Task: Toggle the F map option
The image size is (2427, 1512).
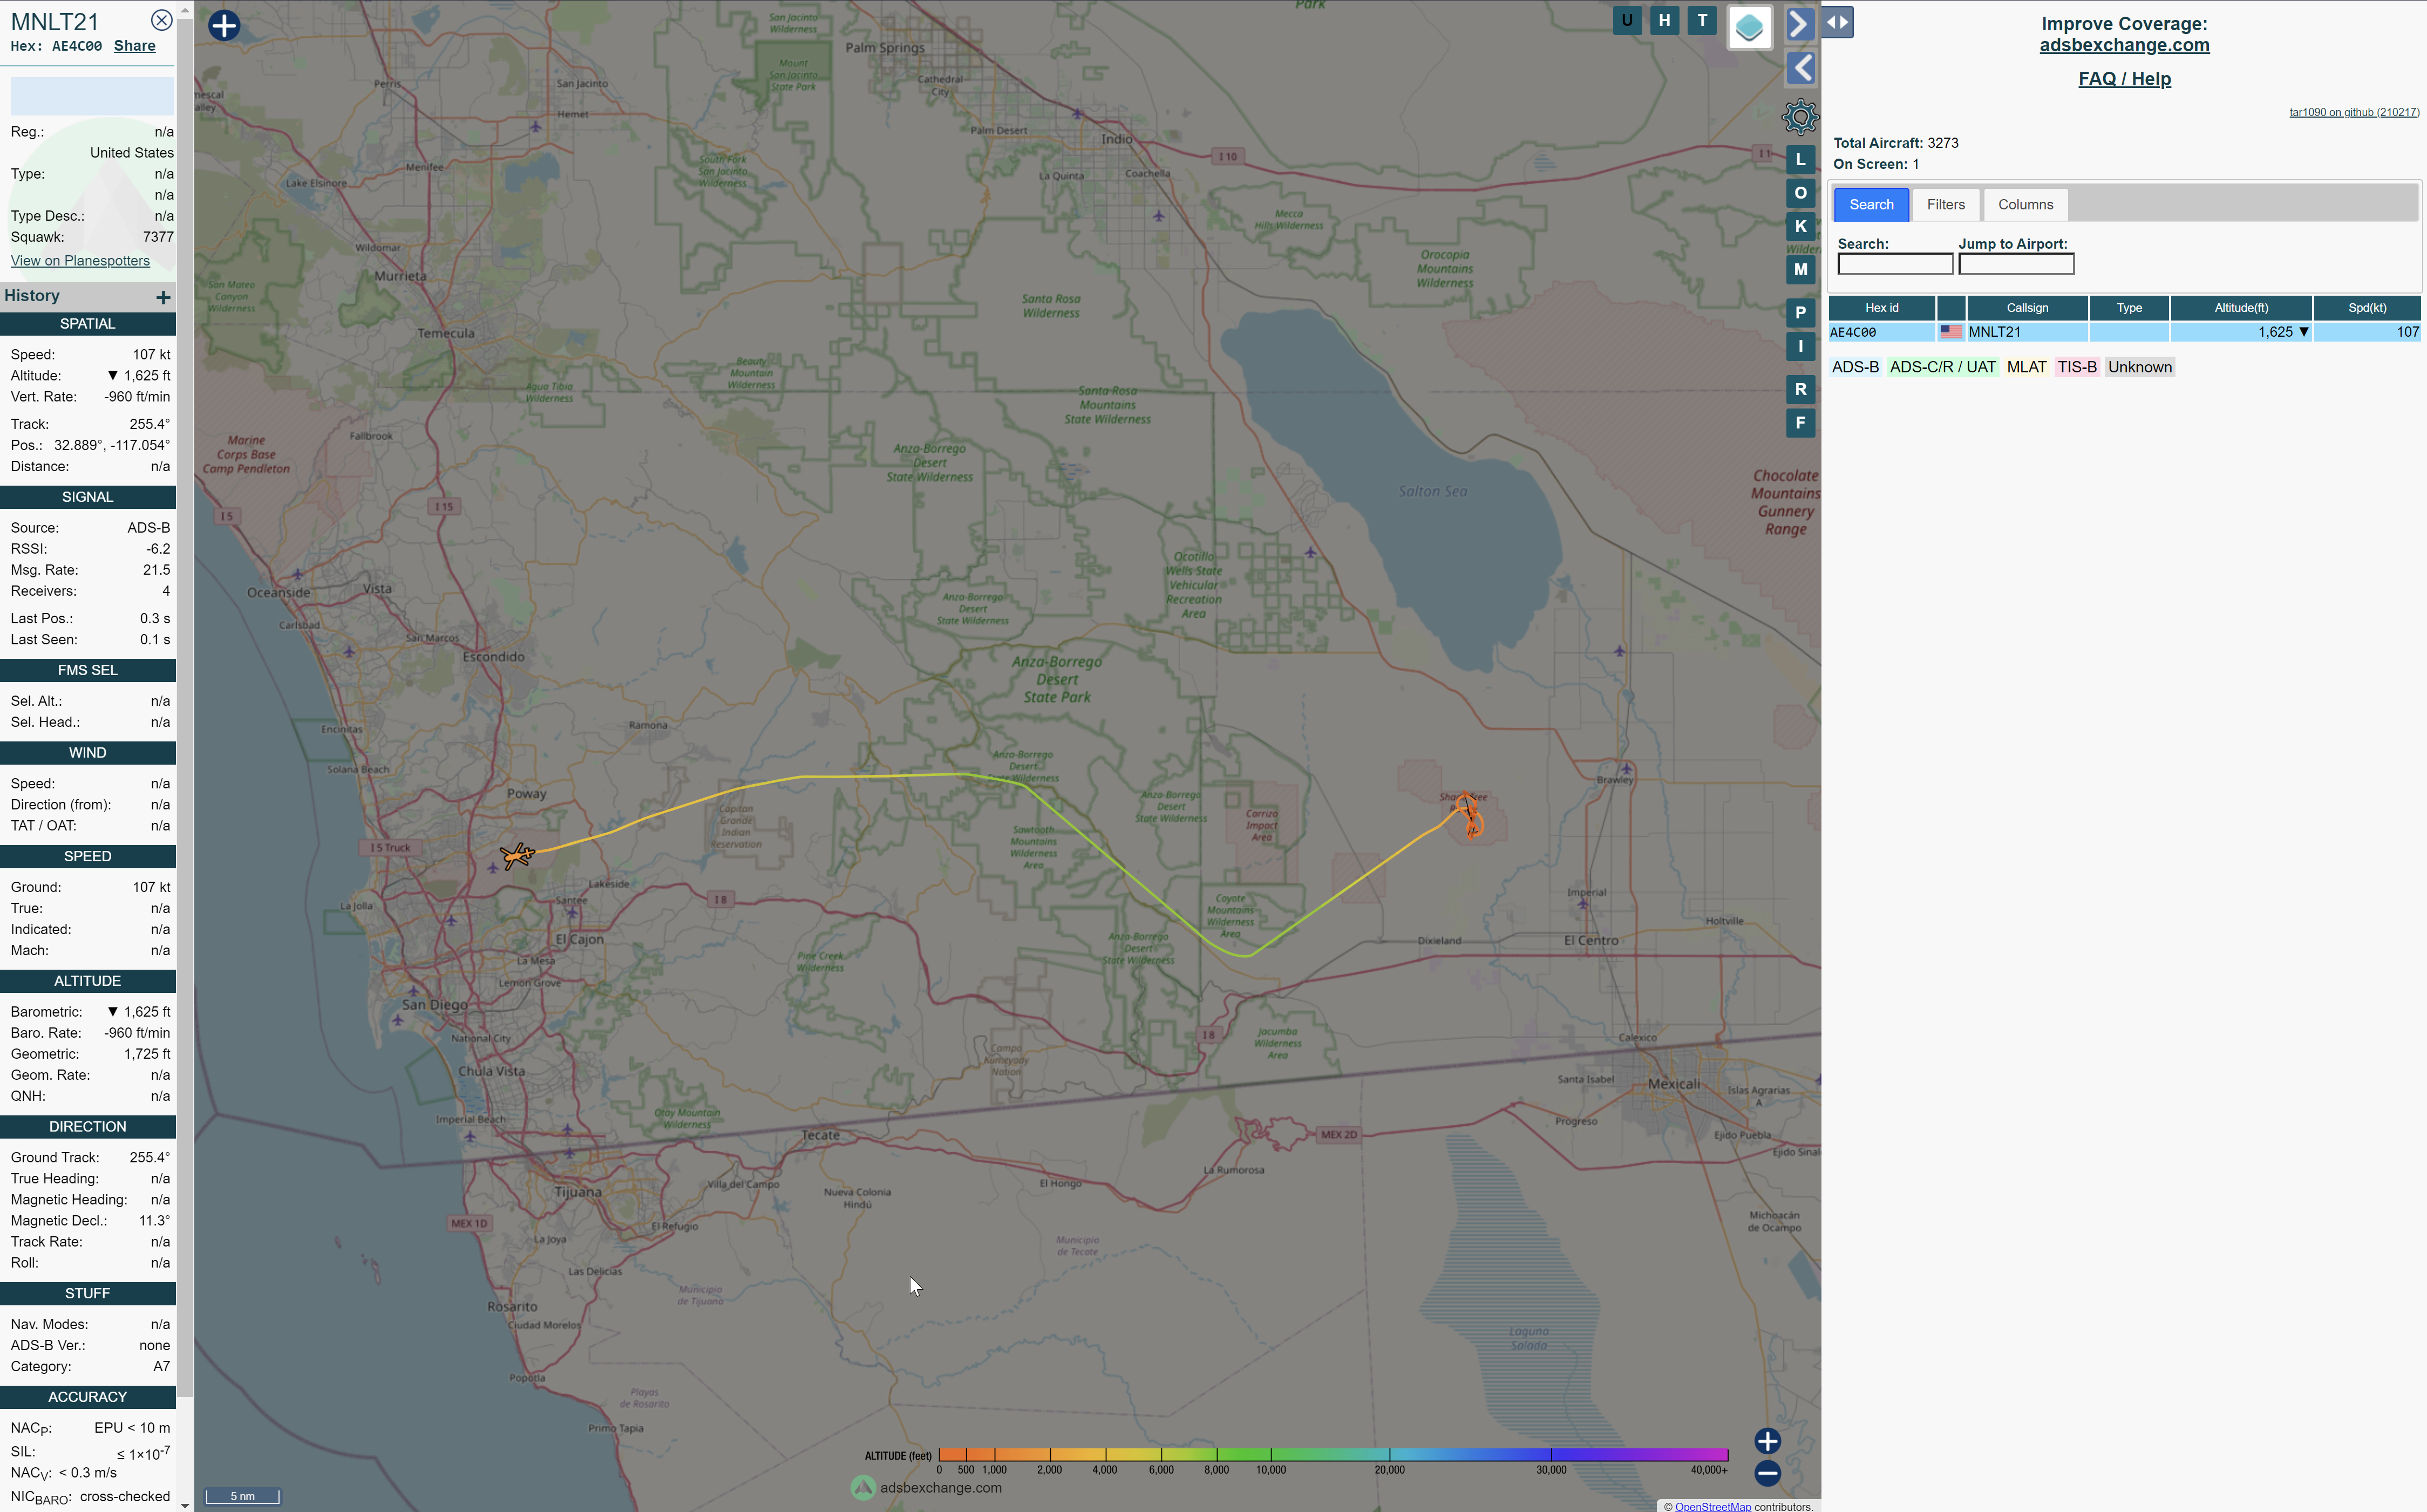Action: click(x=1800, y=422)
